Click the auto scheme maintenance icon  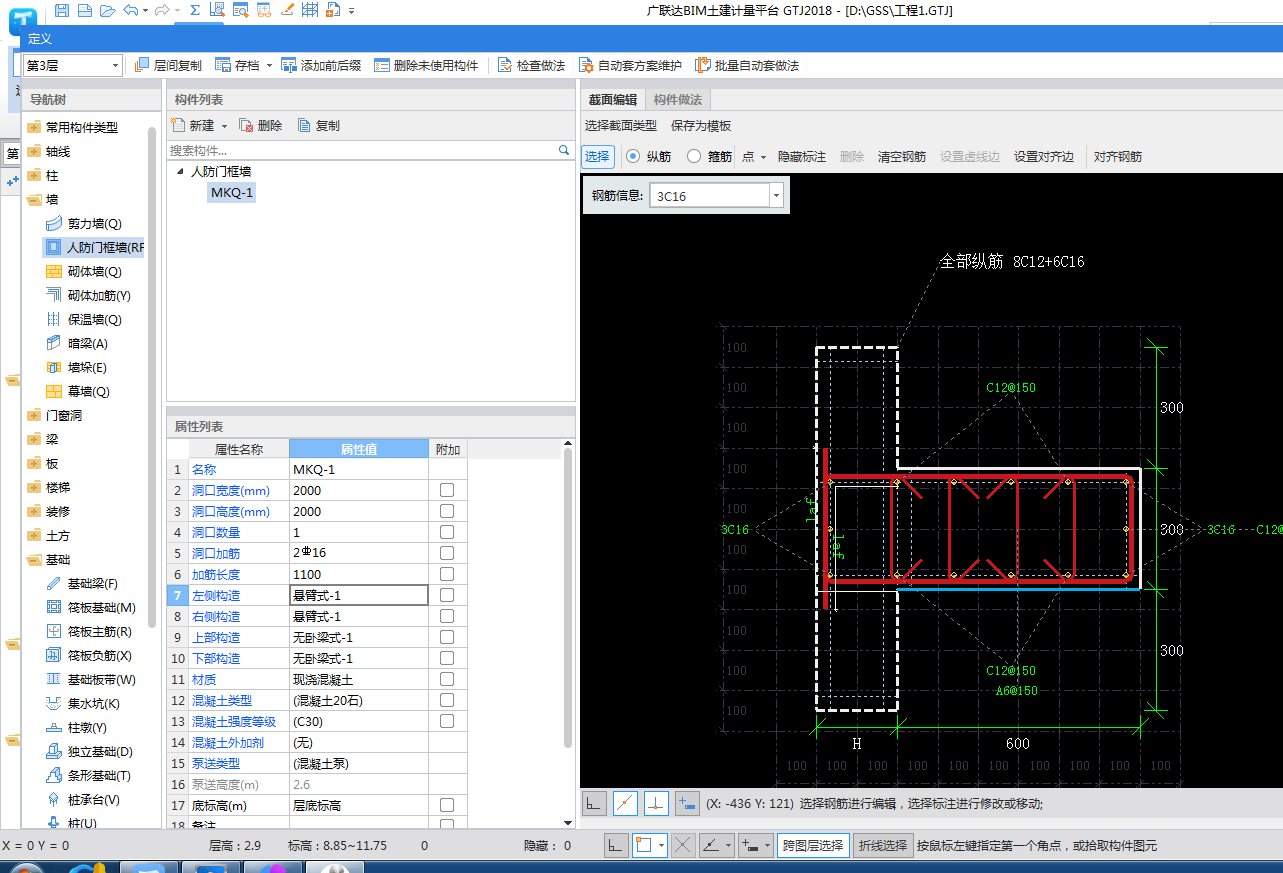(x=586, y=65)
